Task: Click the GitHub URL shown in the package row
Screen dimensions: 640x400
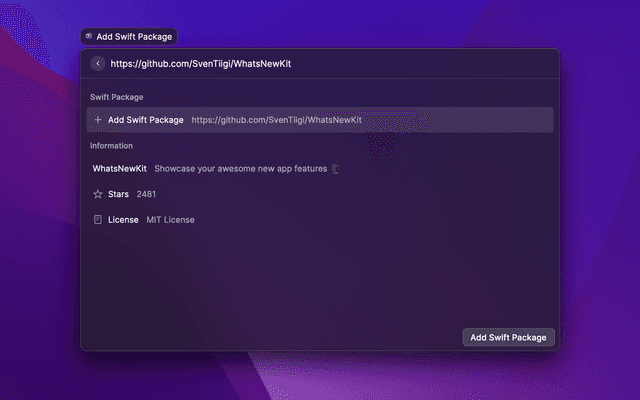Action: [277, 120]
